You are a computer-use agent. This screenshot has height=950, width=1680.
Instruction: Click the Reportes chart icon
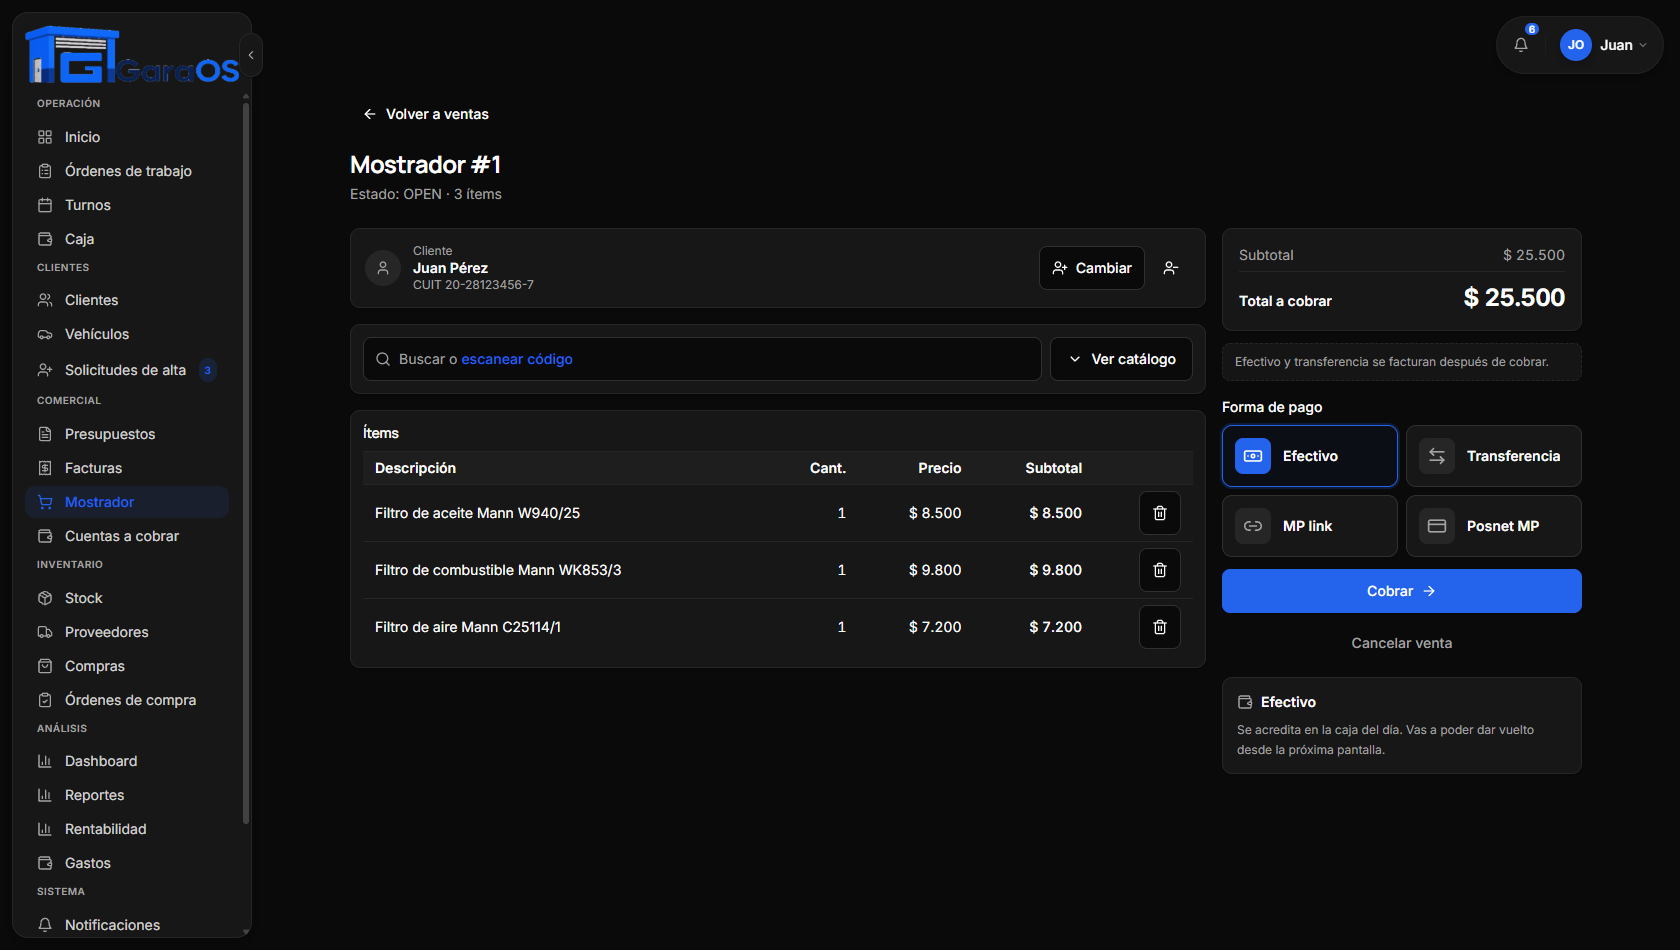(x=45, y=795)
